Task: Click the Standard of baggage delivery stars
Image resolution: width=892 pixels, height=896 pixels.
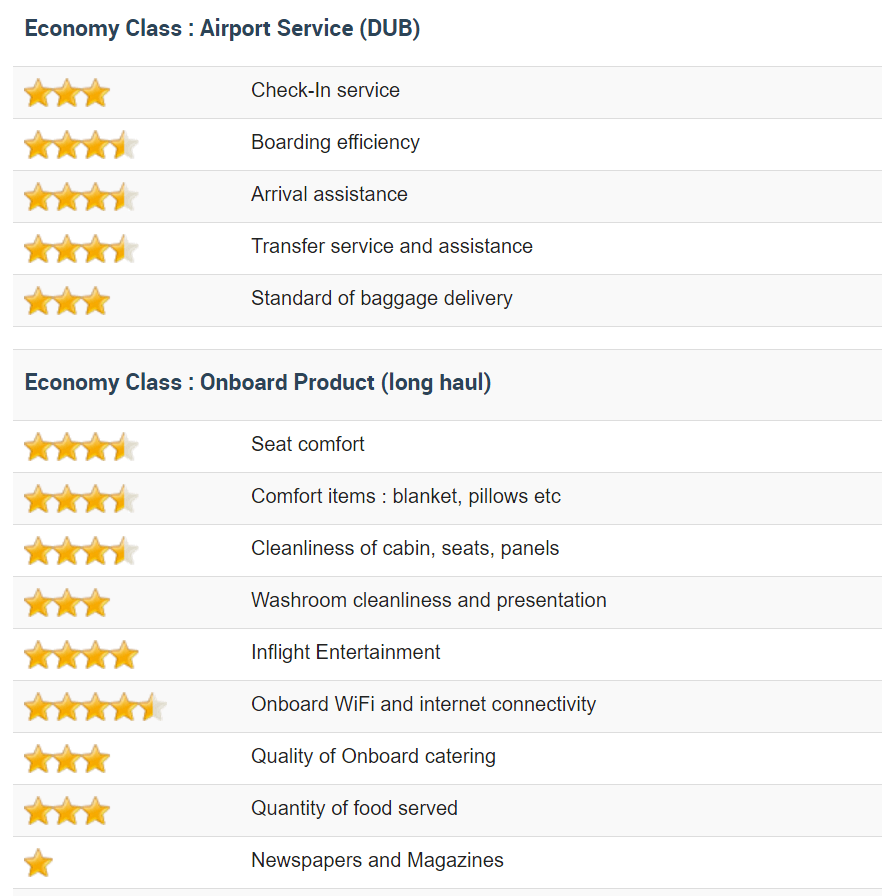Action: pos(66,301)
